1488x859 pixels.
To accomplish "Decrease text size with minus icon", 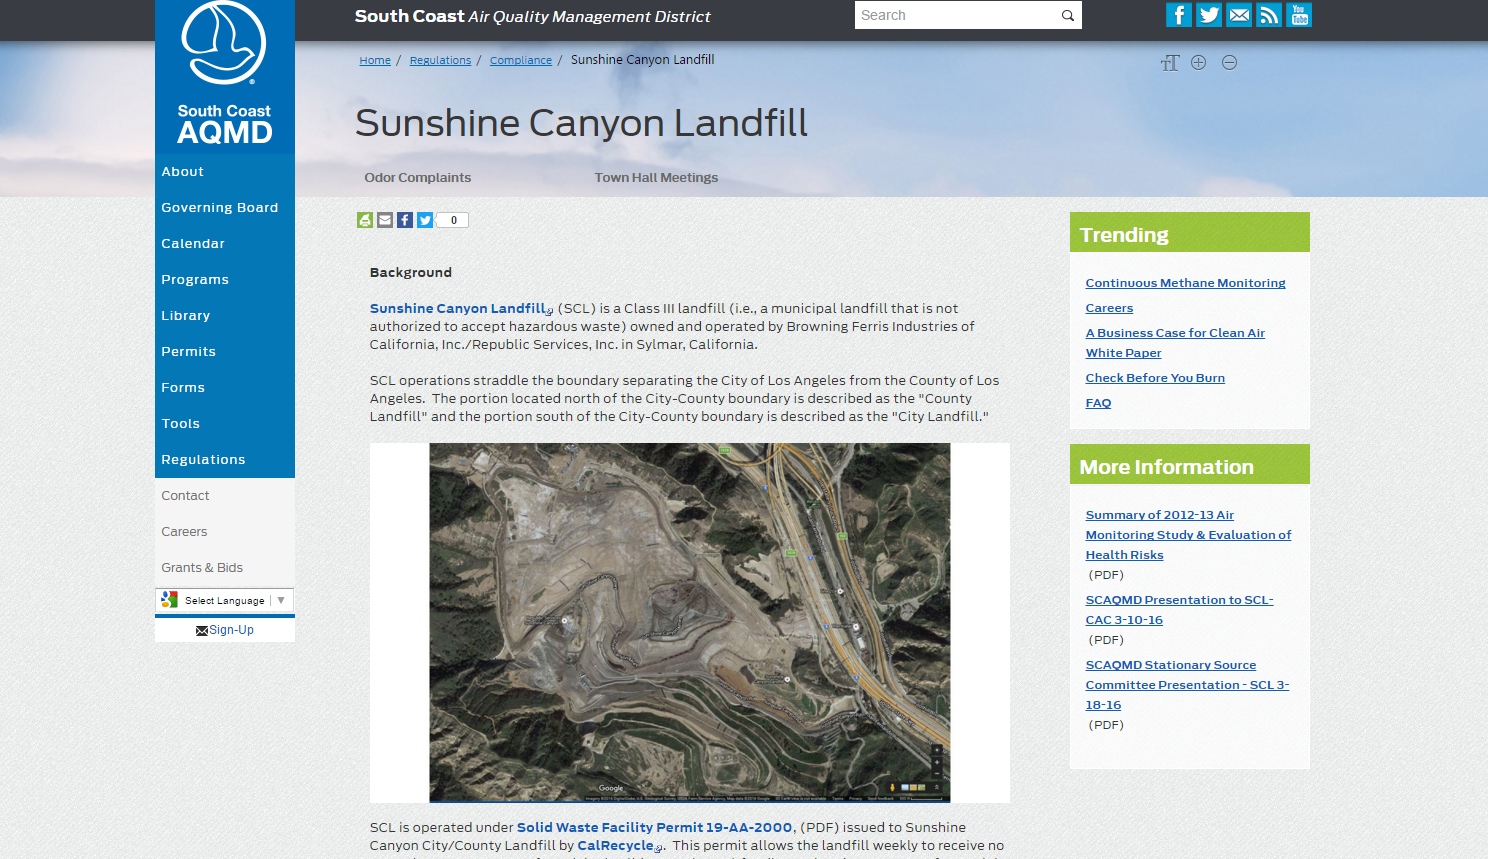I will pos(1230,63).
